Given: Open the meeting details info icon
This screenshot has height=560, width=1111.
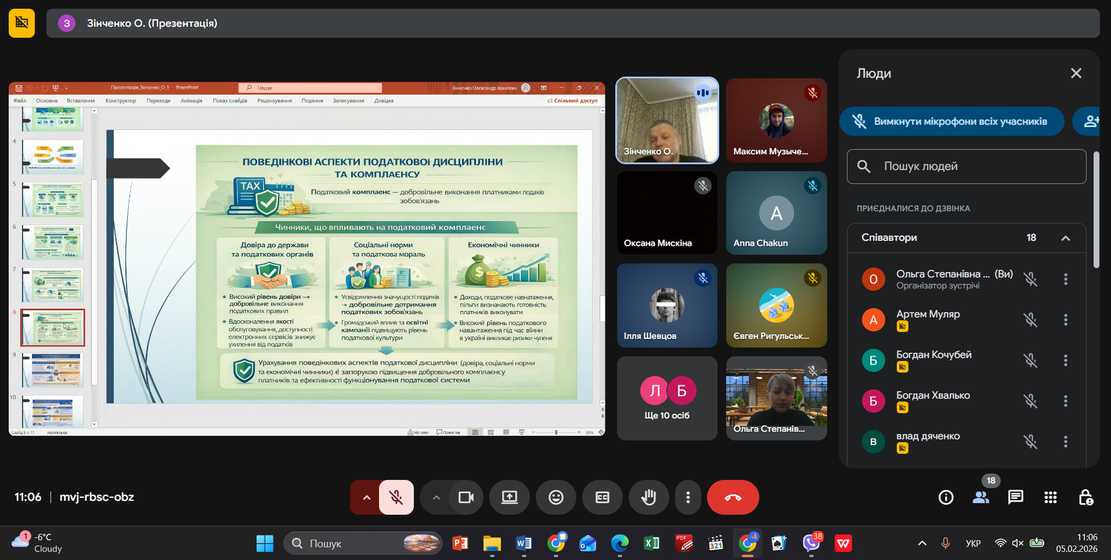Looking at the screenshot, I should 946,497.
